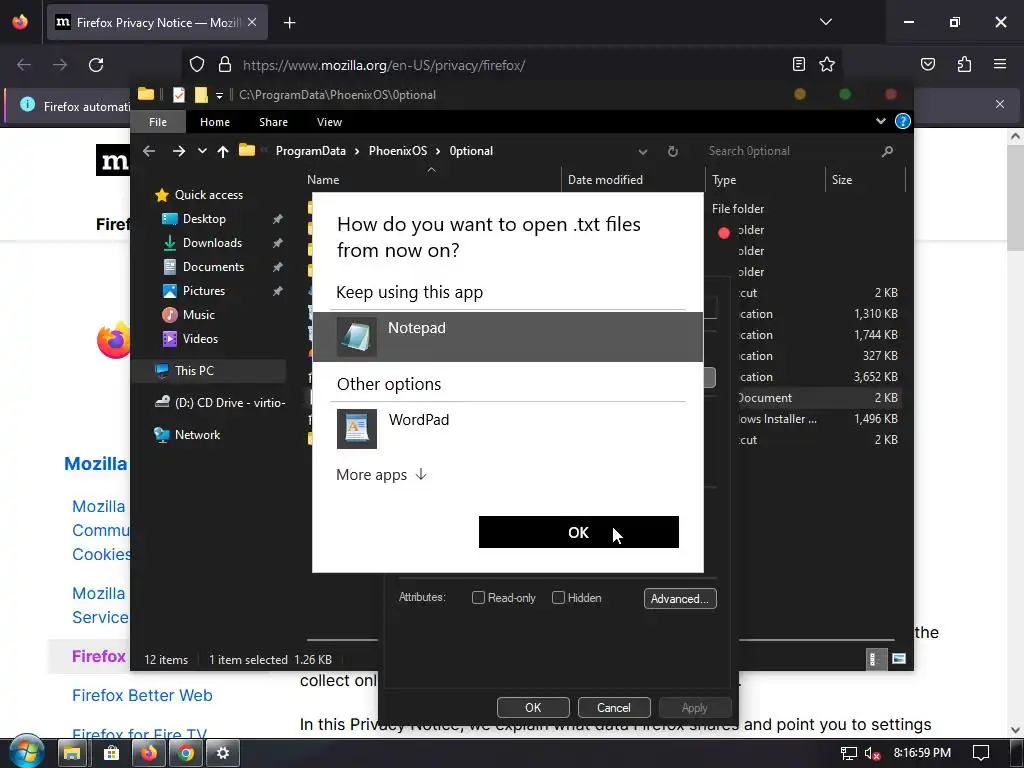Viewport: 1024px width, 768px height.
Task: Open Documents in the sidebar
Action: (213, 267)
